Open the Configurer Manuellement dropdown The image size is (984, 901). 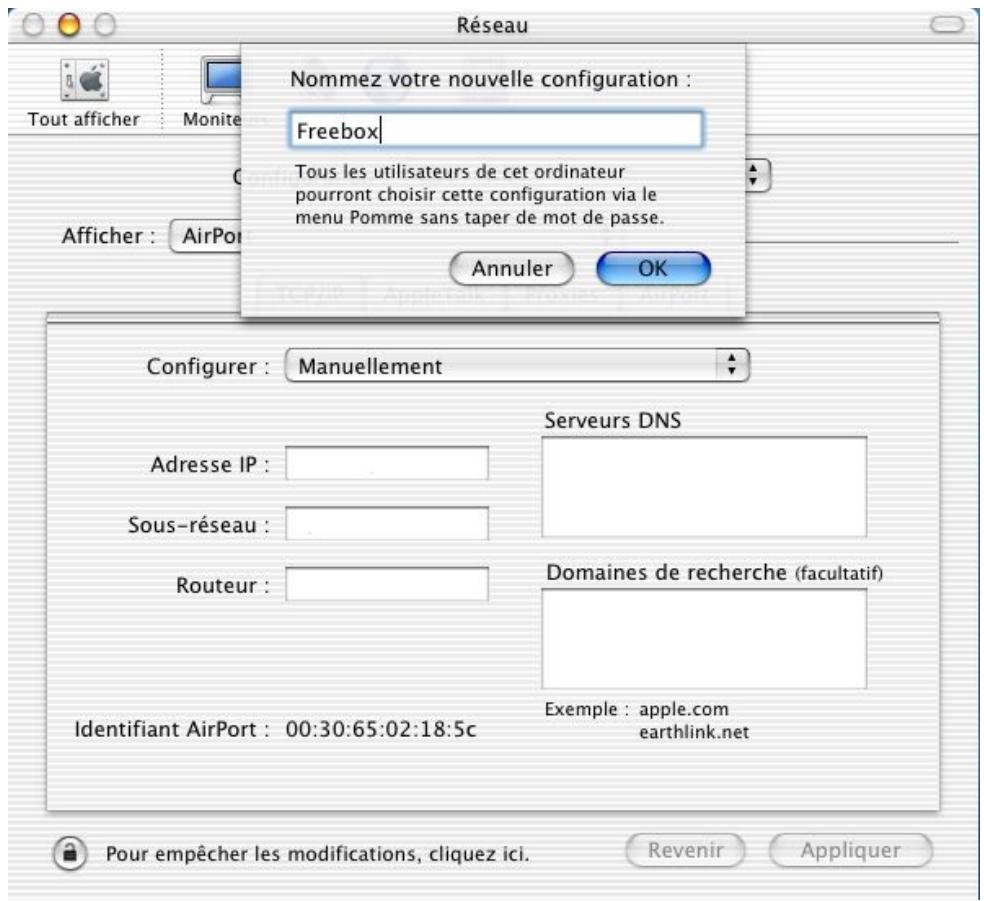516,366
